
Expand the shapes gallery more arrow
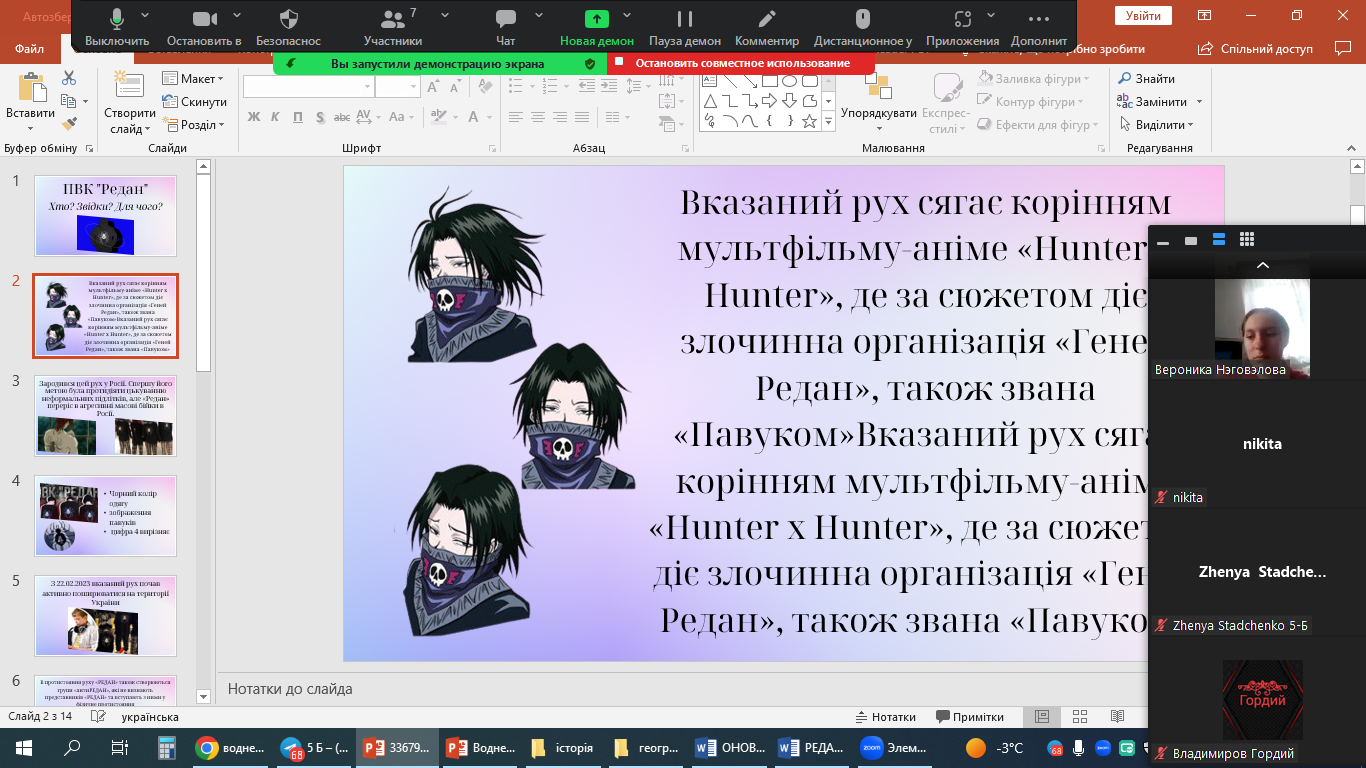click(828, 121)
